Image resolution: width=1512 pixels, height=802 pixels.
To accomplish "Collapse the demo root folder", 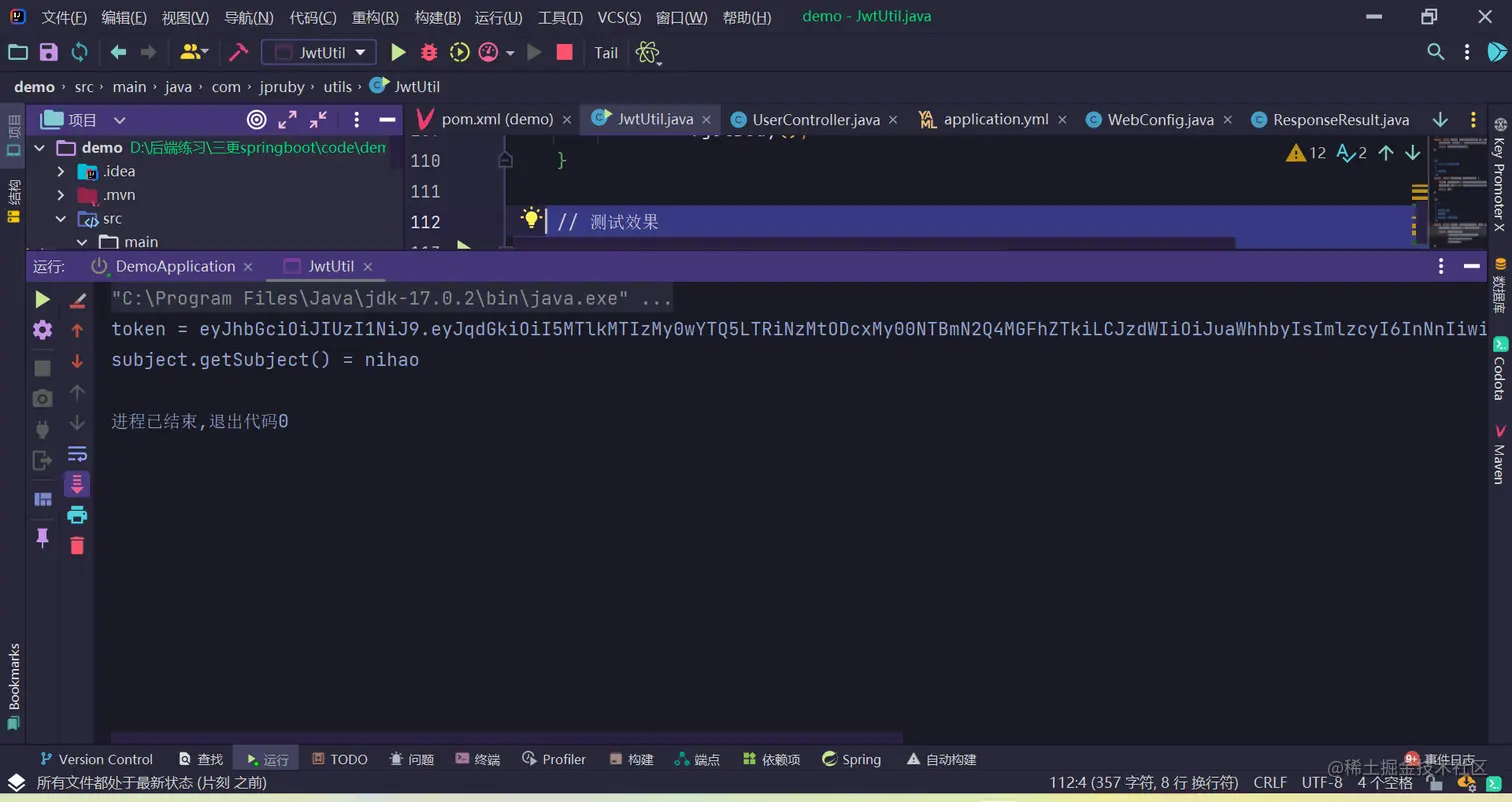I will (x=40, y=148).
